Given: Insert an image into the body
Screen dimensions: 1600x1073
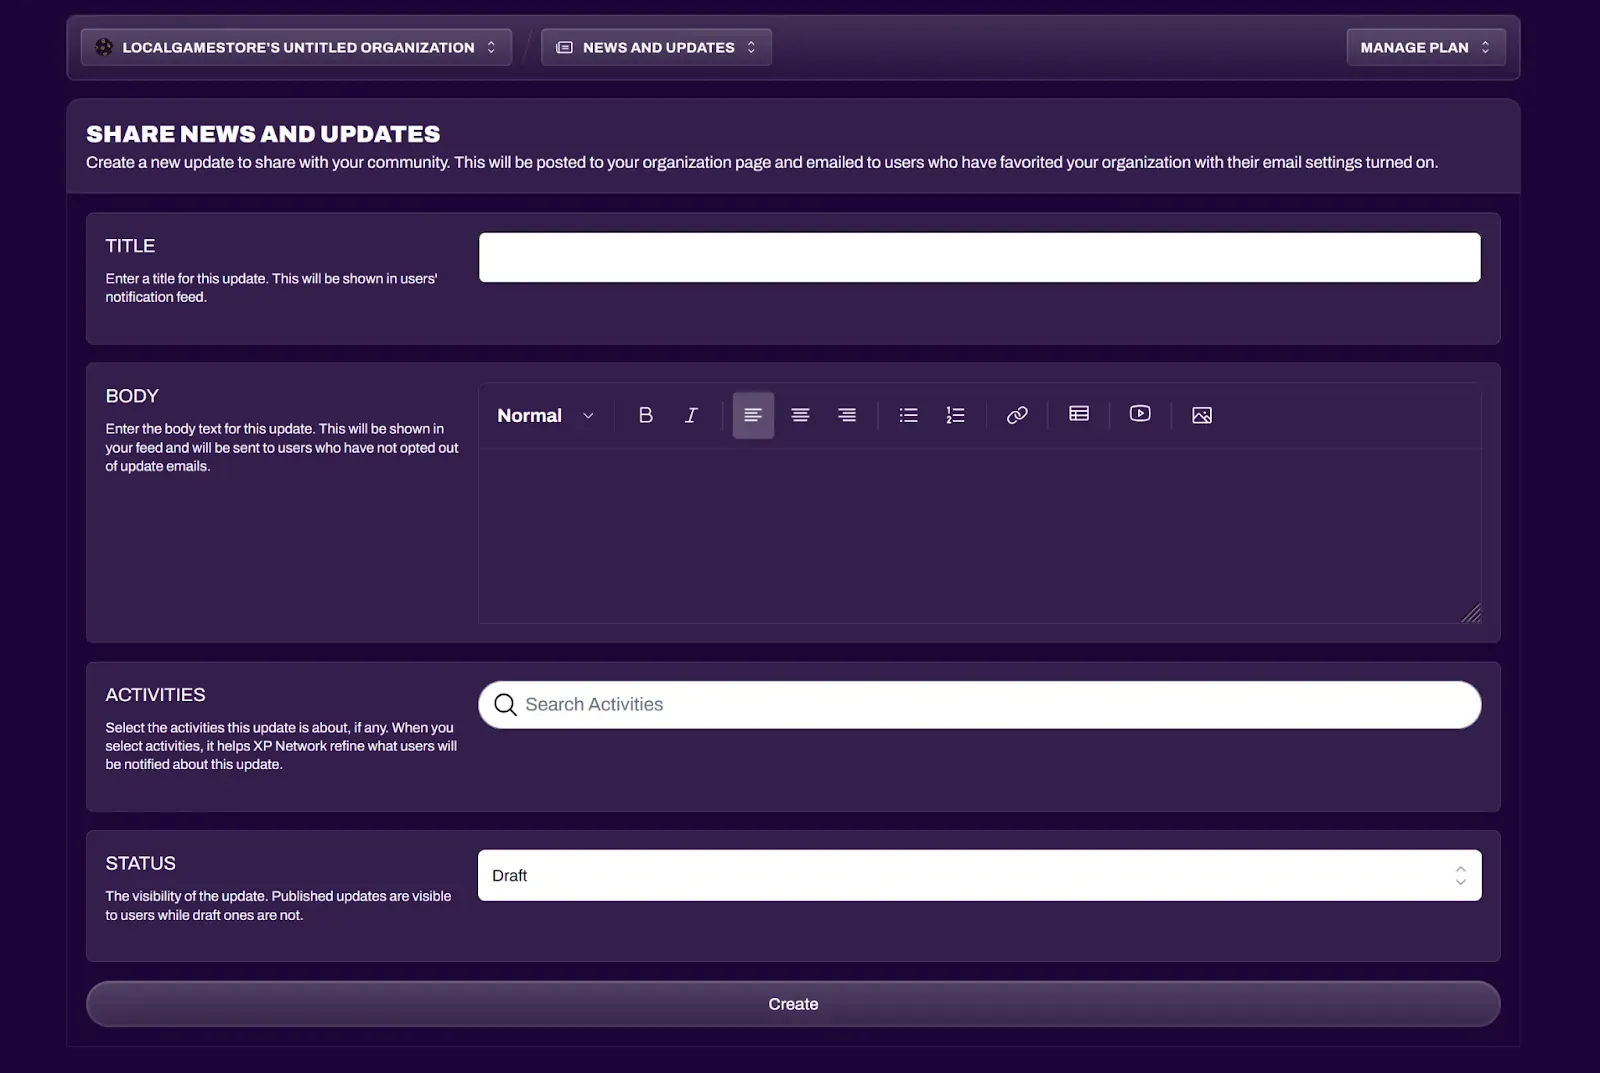Looking at the screenshot, I should click(1201, 414).
